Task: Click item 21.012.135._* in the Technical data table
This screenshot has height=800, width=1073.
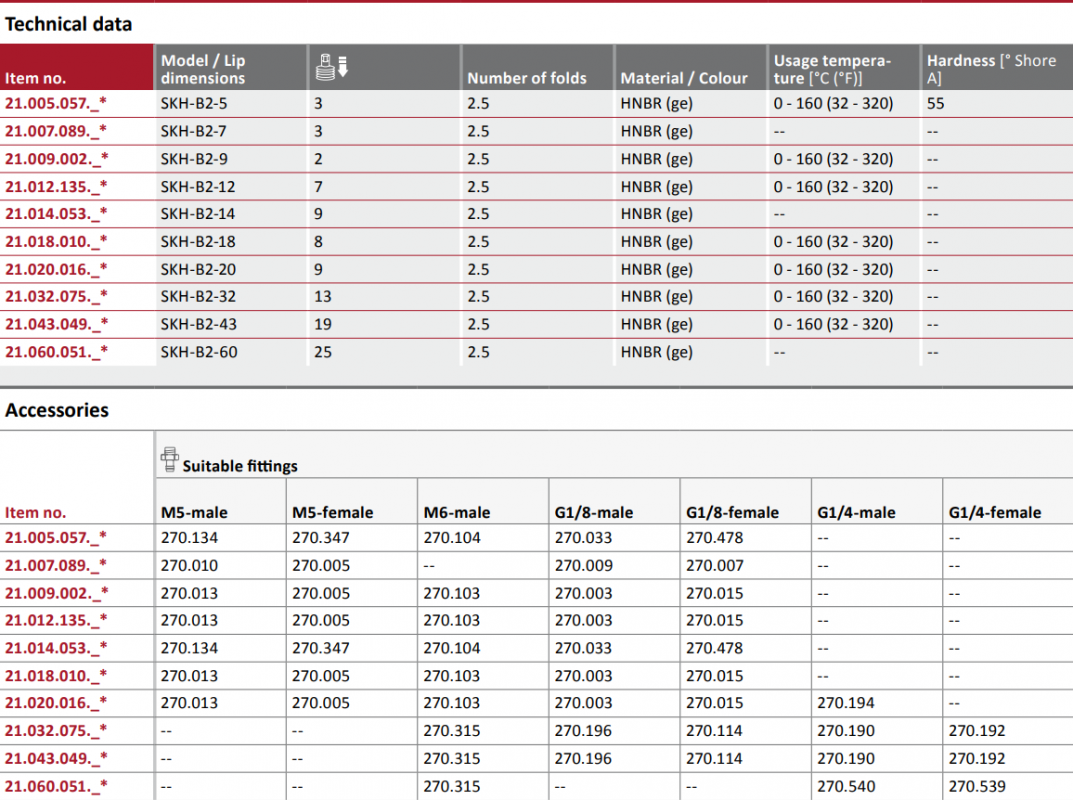Action: [56, 186]
